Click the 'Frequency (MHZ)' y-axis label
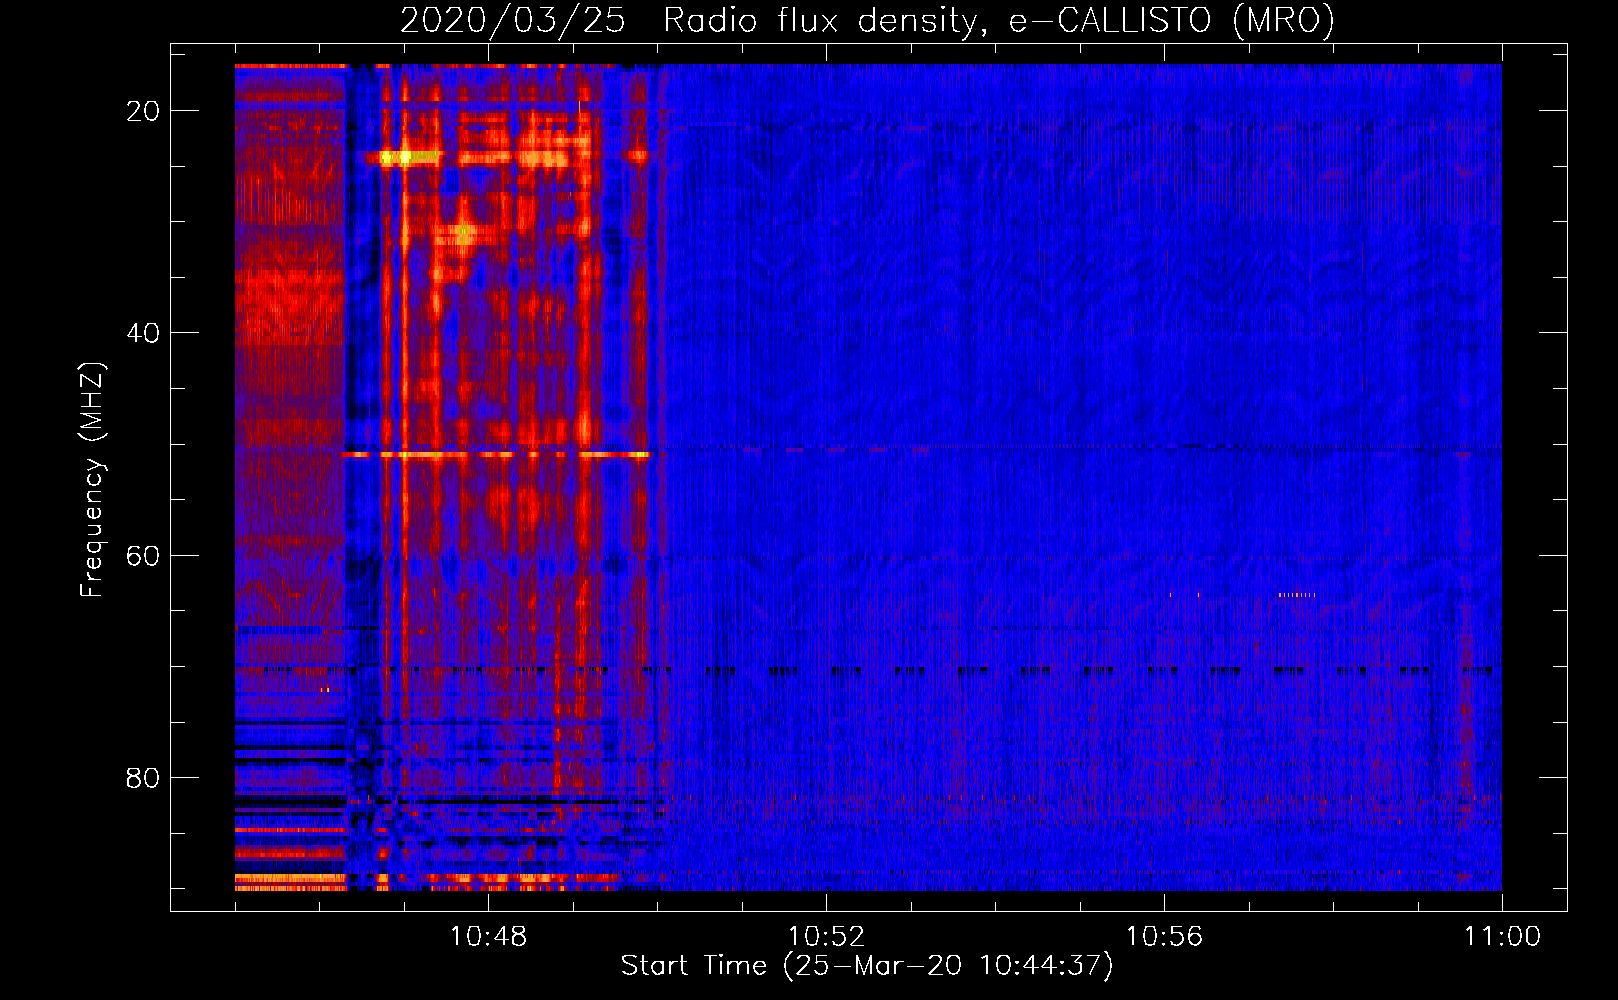The image size is (1618, 1000). 92,480
